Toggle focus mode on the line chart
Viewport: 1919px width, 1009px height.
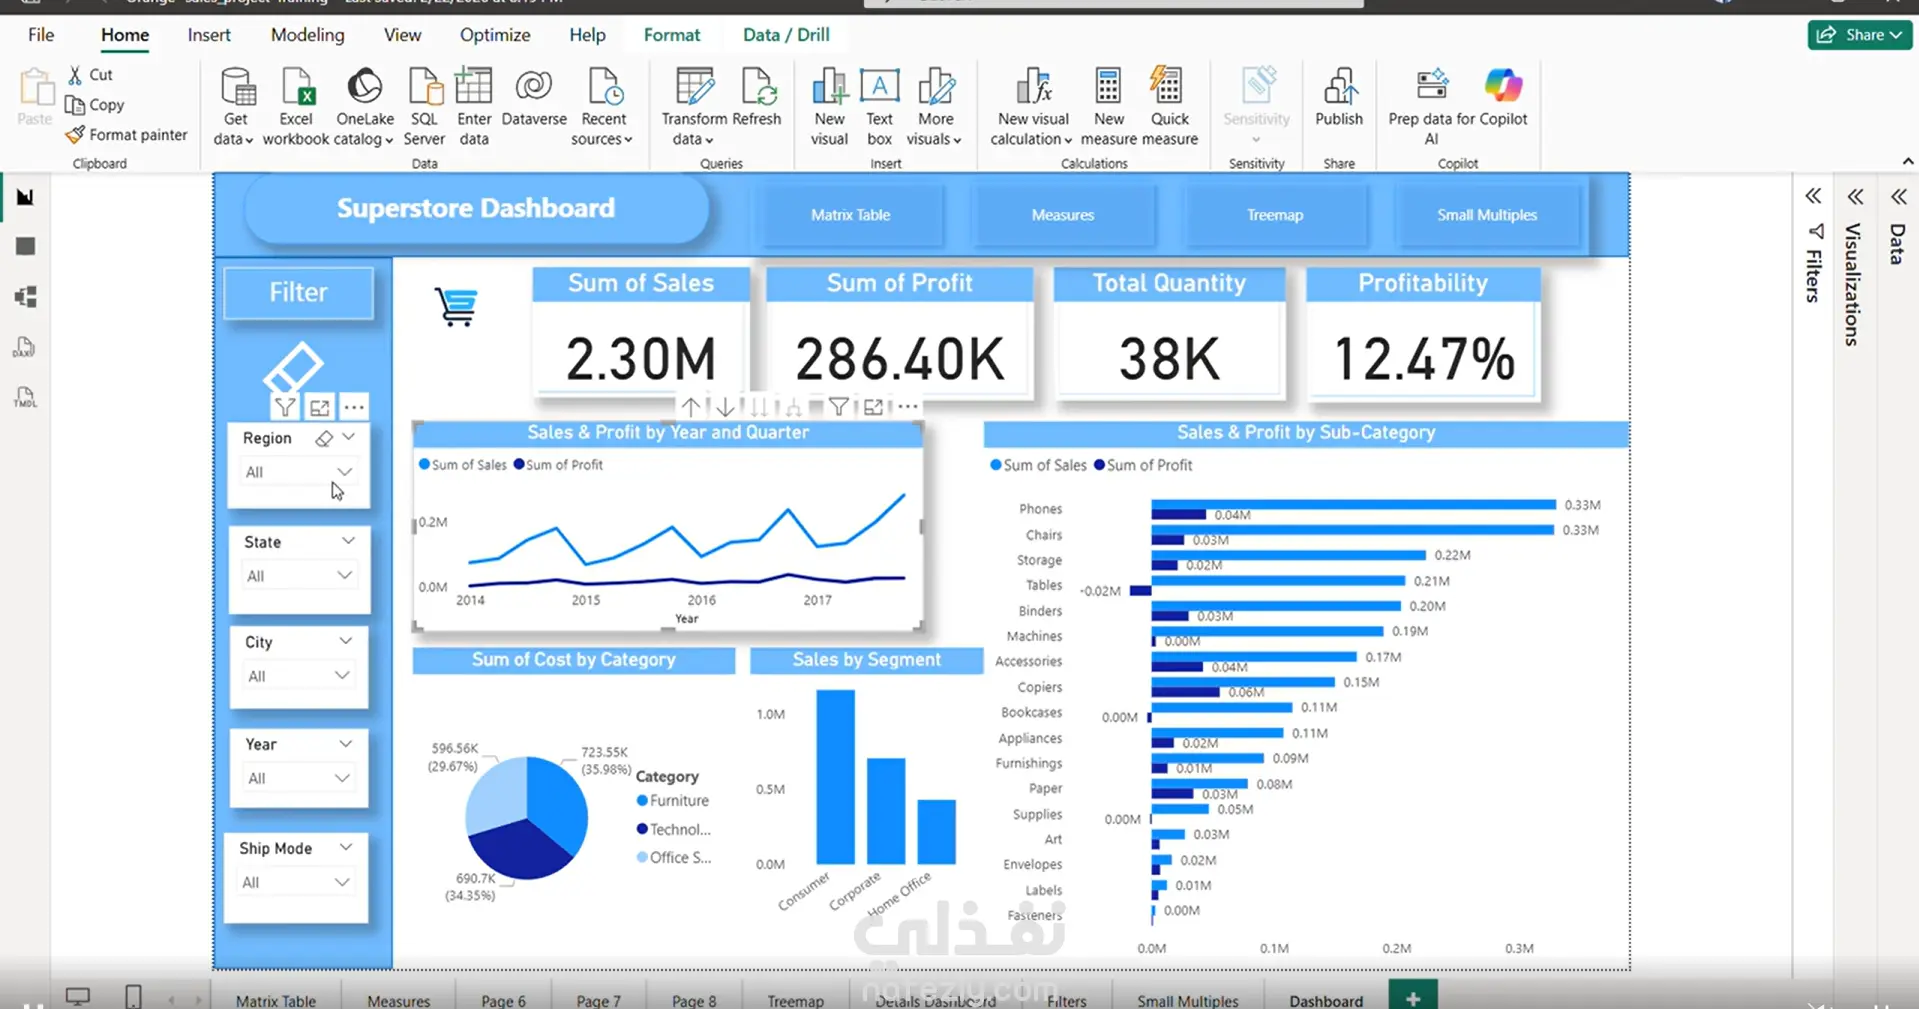click(873, 407)
